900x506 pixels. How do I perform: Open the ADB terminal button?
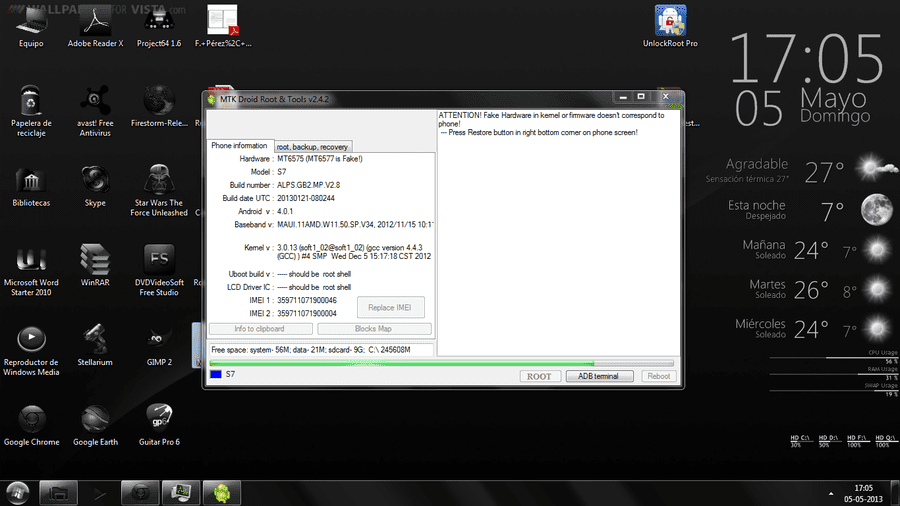point(599,376)
